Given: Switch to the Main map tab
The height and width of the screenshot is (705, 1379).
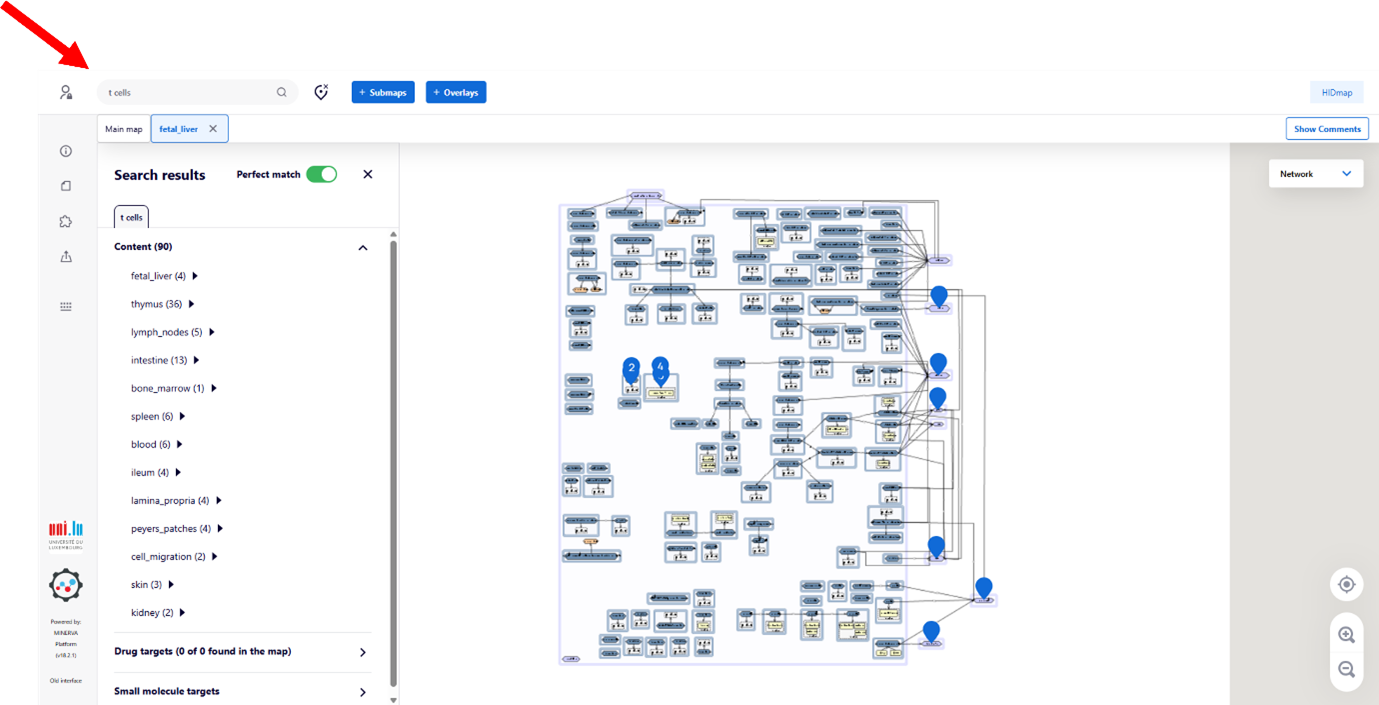Looking at the screenshot, I should coord(123,128).
